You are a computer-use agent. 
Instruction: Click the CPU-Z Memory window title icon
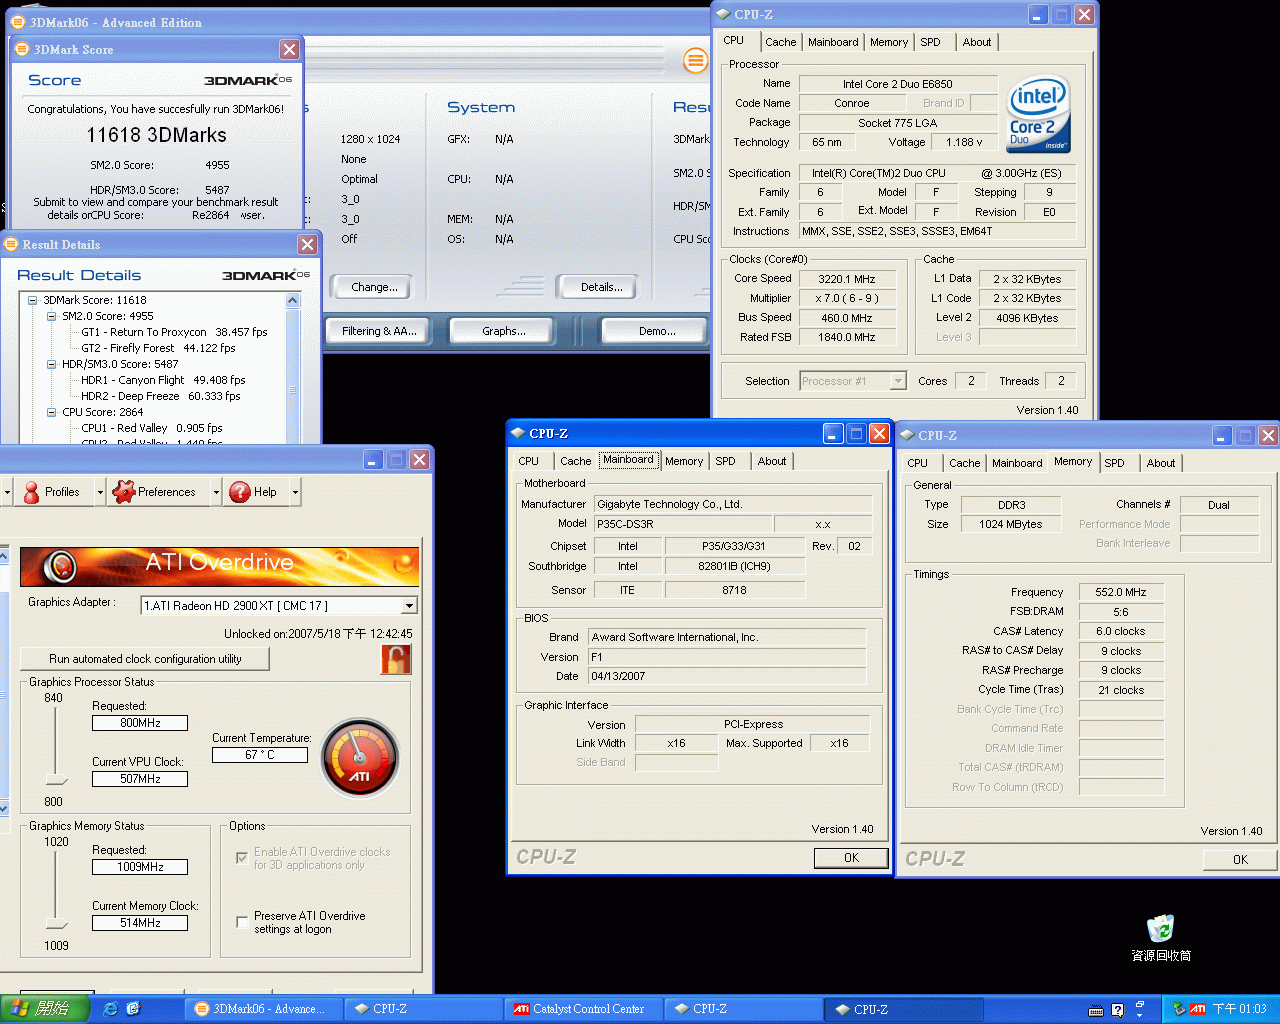point(907,435)
